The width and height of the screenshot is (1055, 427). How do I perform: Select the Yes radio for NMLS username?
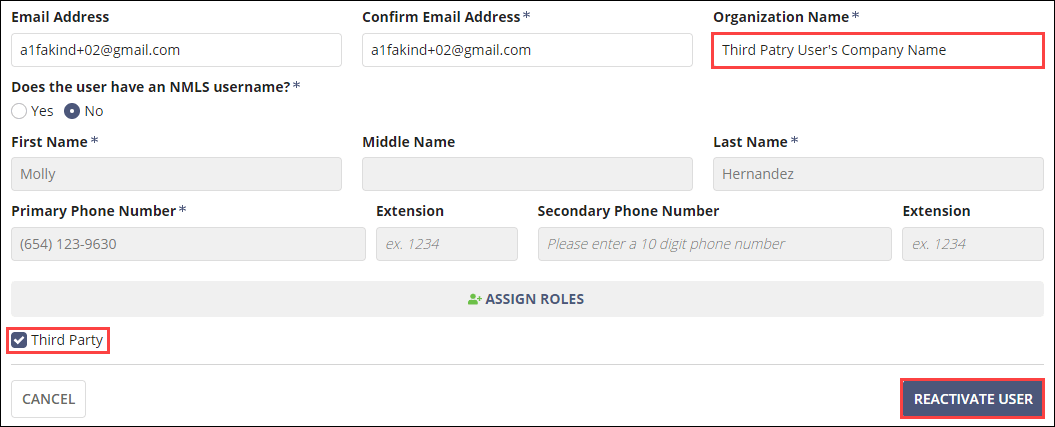tap(19, 111)
